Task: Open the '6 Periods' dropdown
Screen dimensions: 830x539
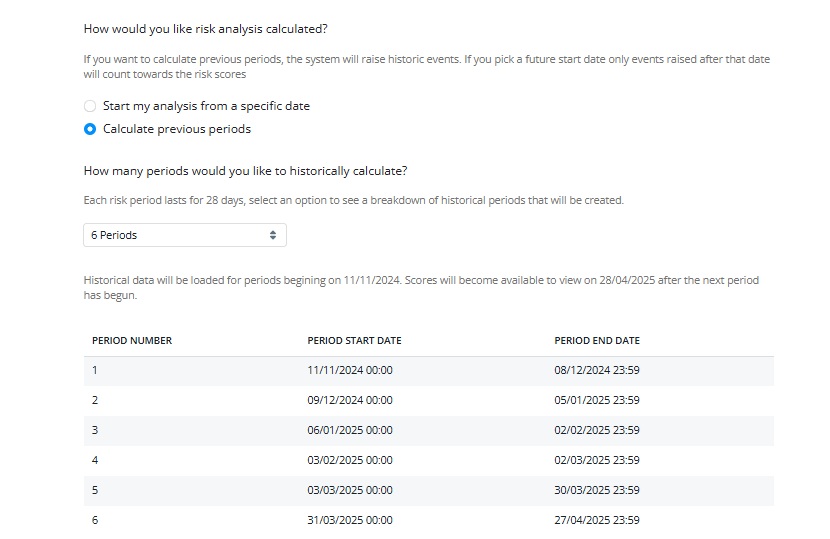Action: pyautogui.click(x=185, y=235)
